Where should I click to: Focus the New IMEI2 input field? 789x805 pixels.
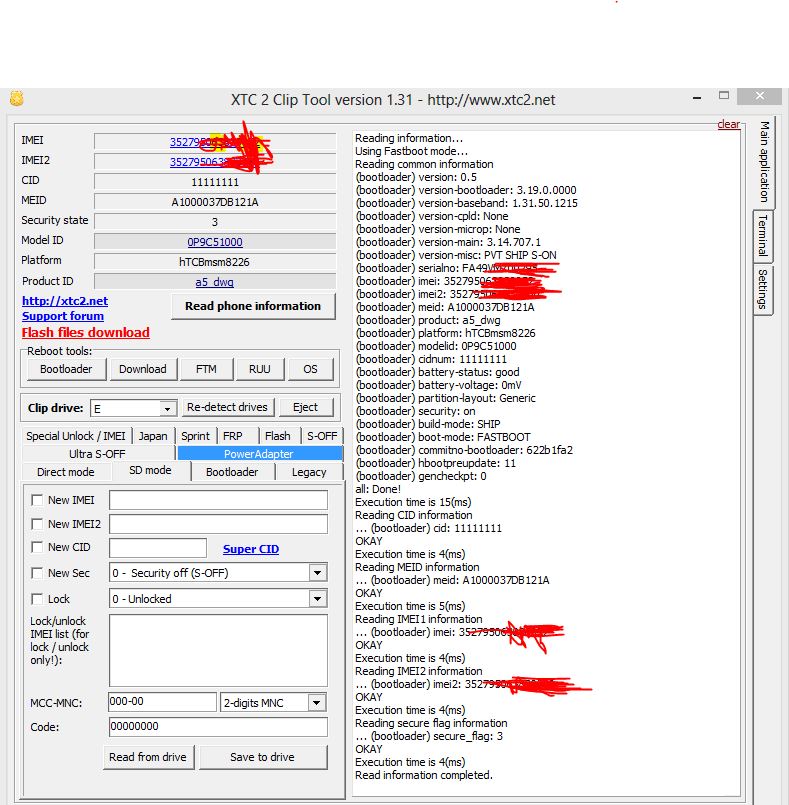[x=218, y=524]
